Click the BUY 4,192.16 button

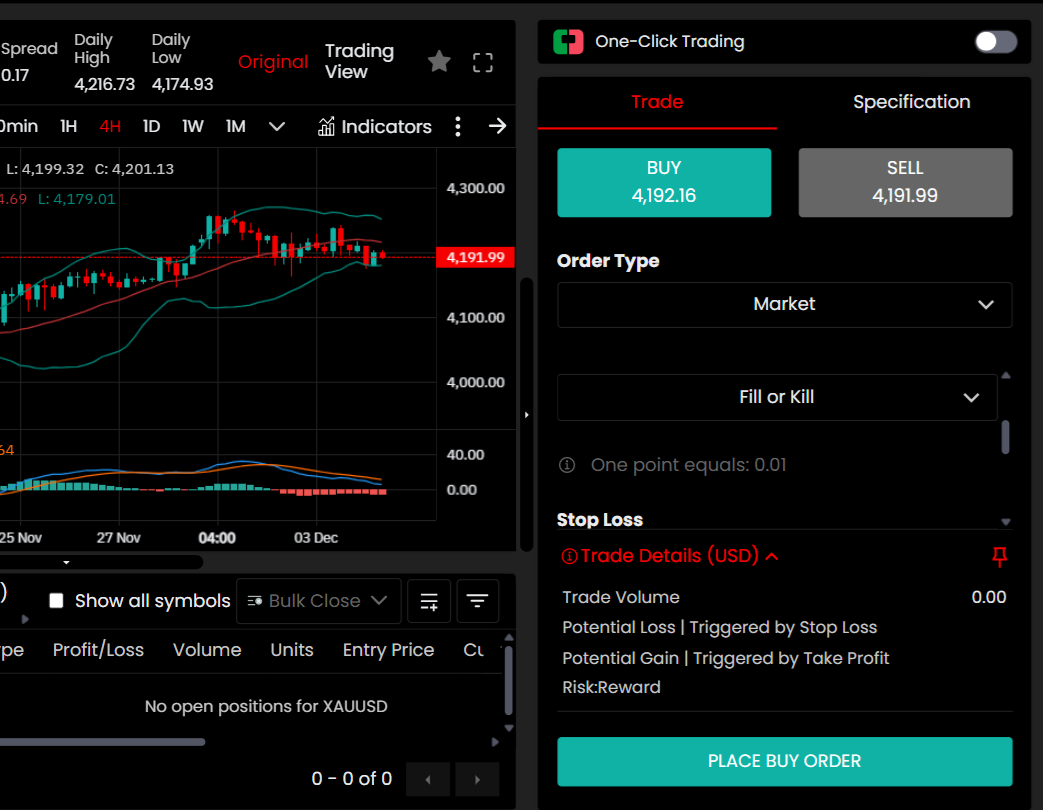(x=664, y=182)
